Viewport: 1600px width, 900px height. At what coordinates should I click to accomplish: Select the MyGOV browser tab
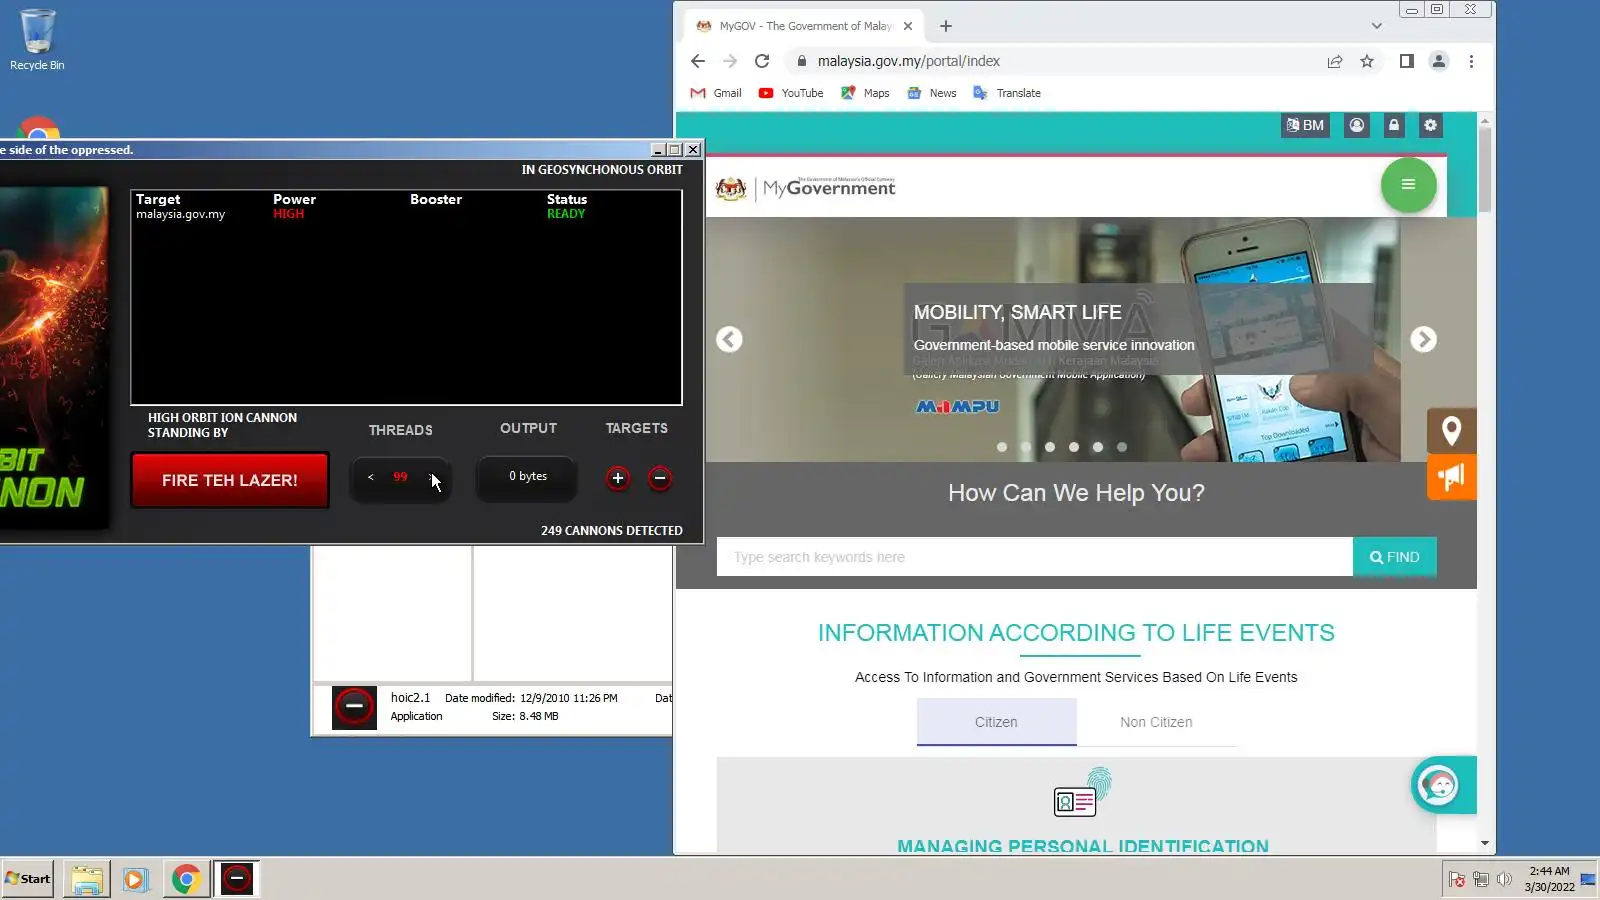[803, 26]
